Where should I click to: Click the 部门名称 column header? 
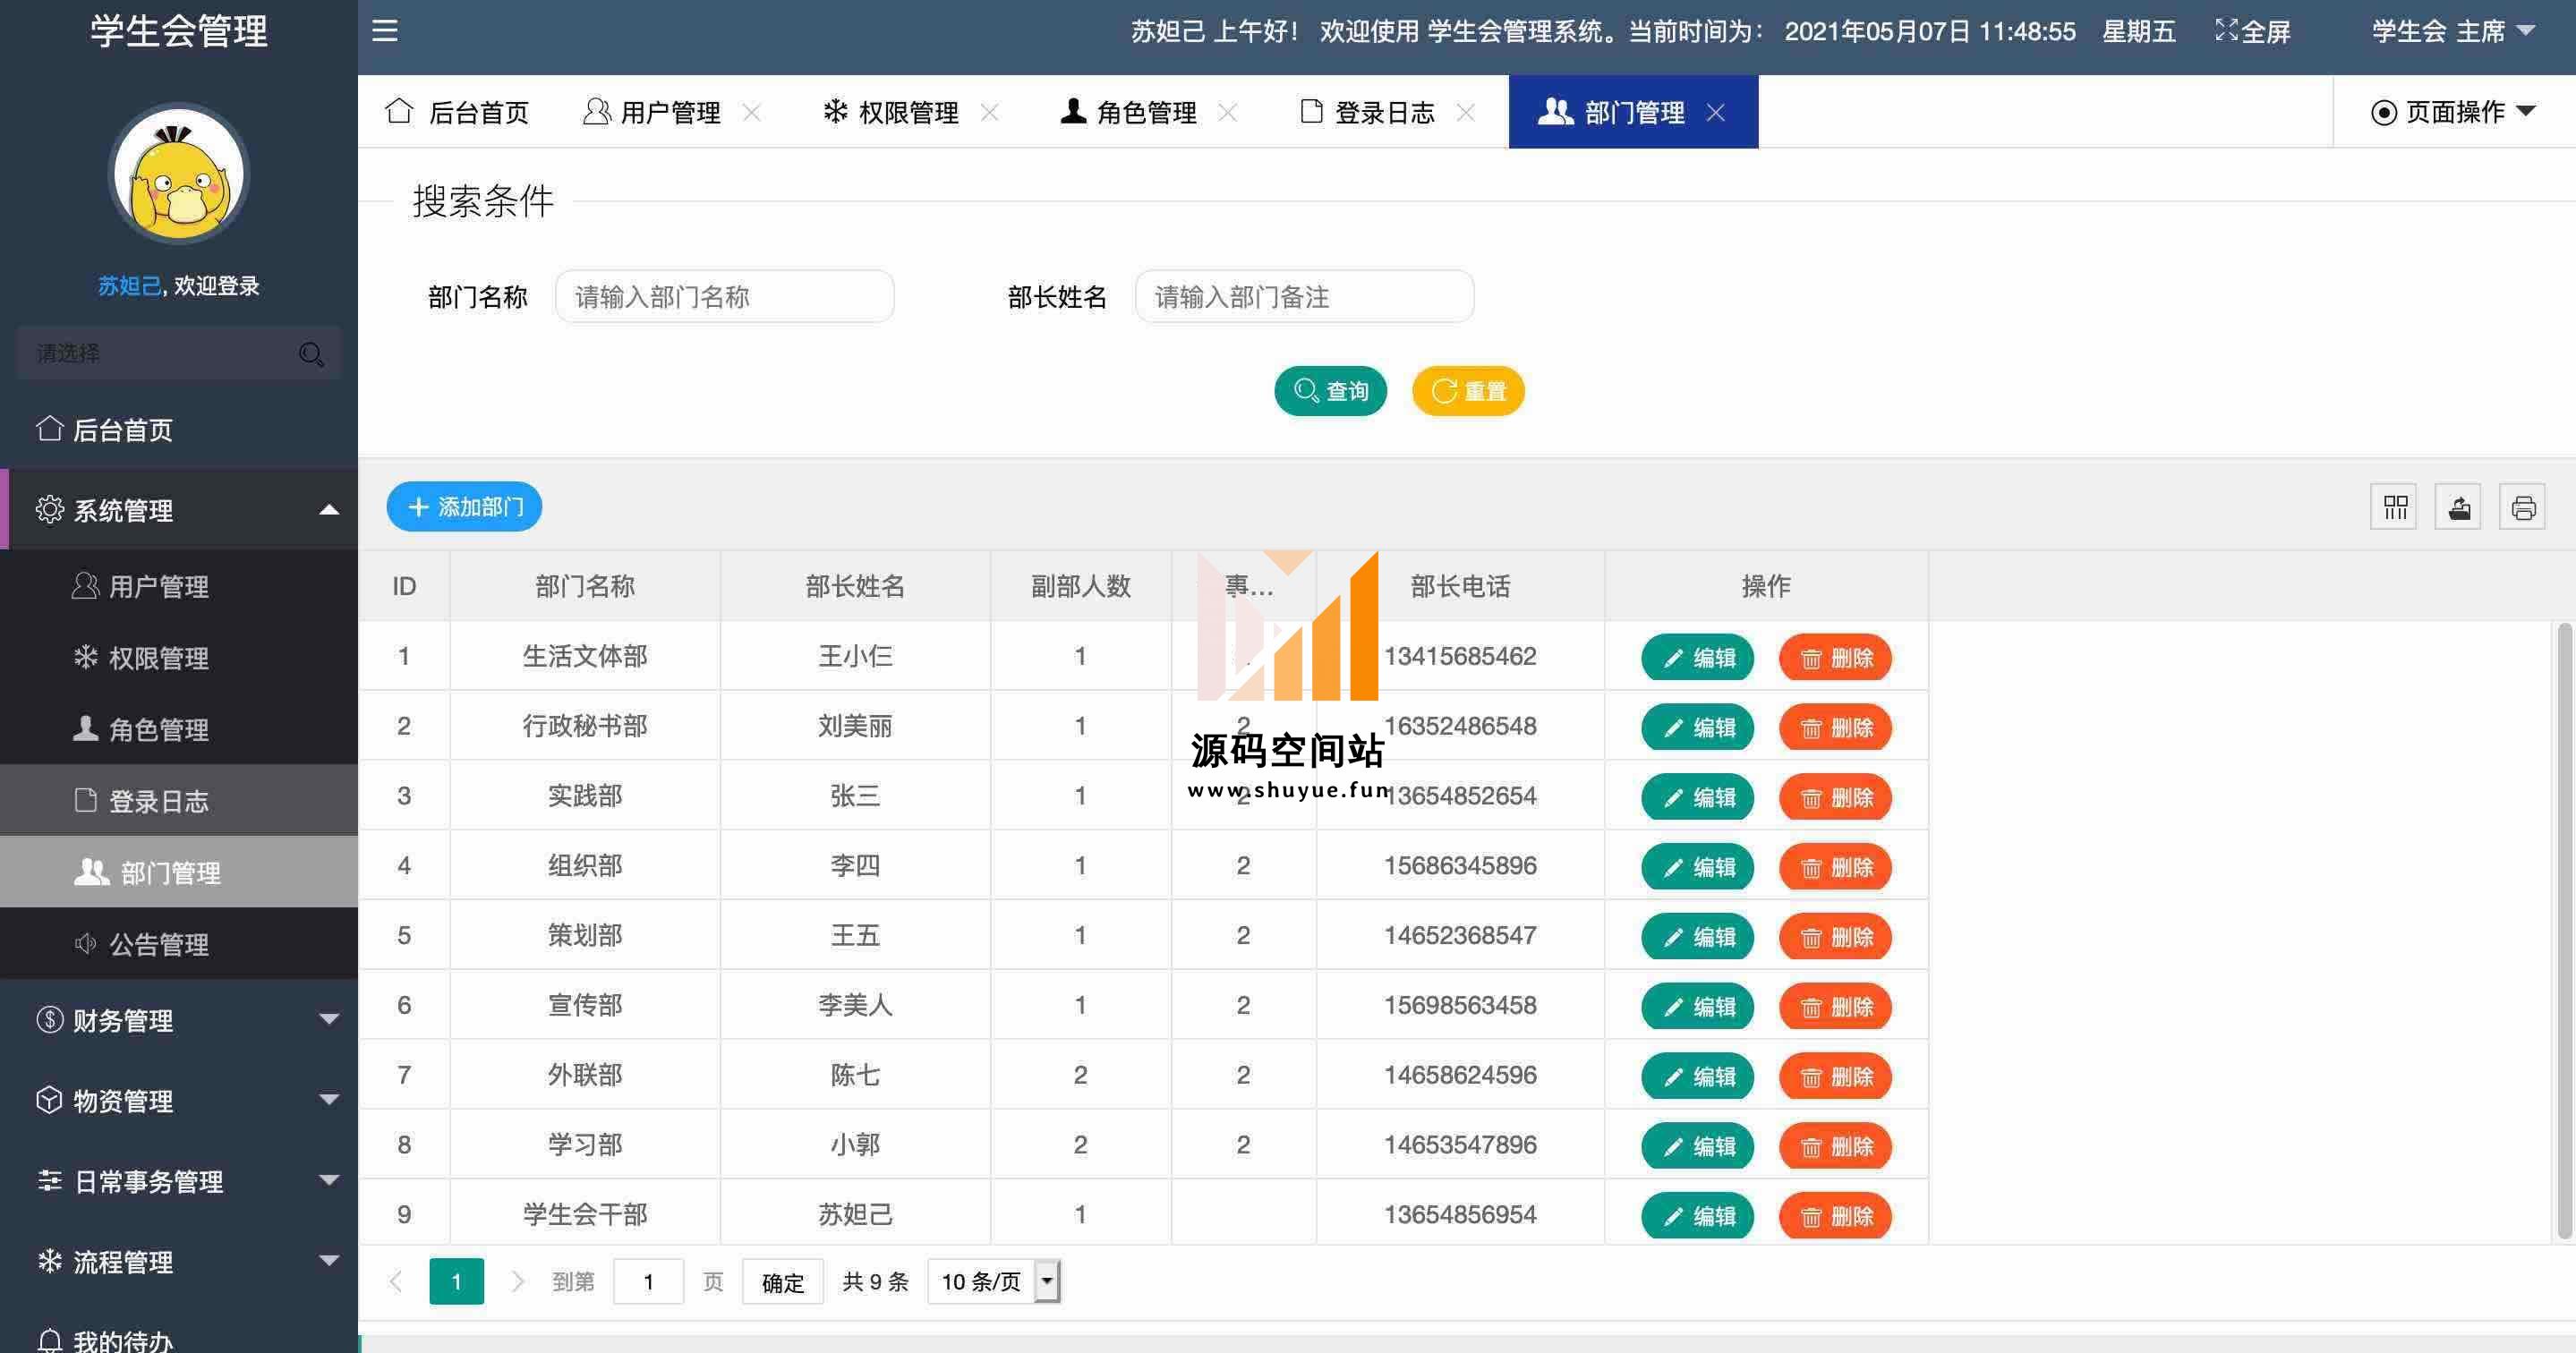tap(585, 586)
